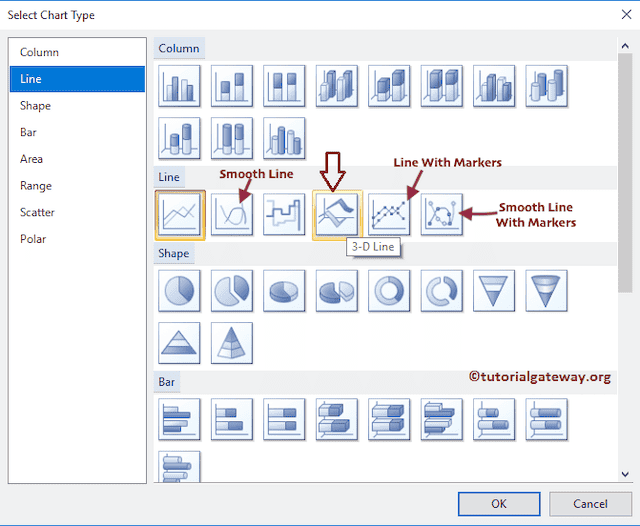Choose the Stacked Column chart icon
Image resolution: width=640 pixels, height=526 pixels.
[x=232, y=86]
